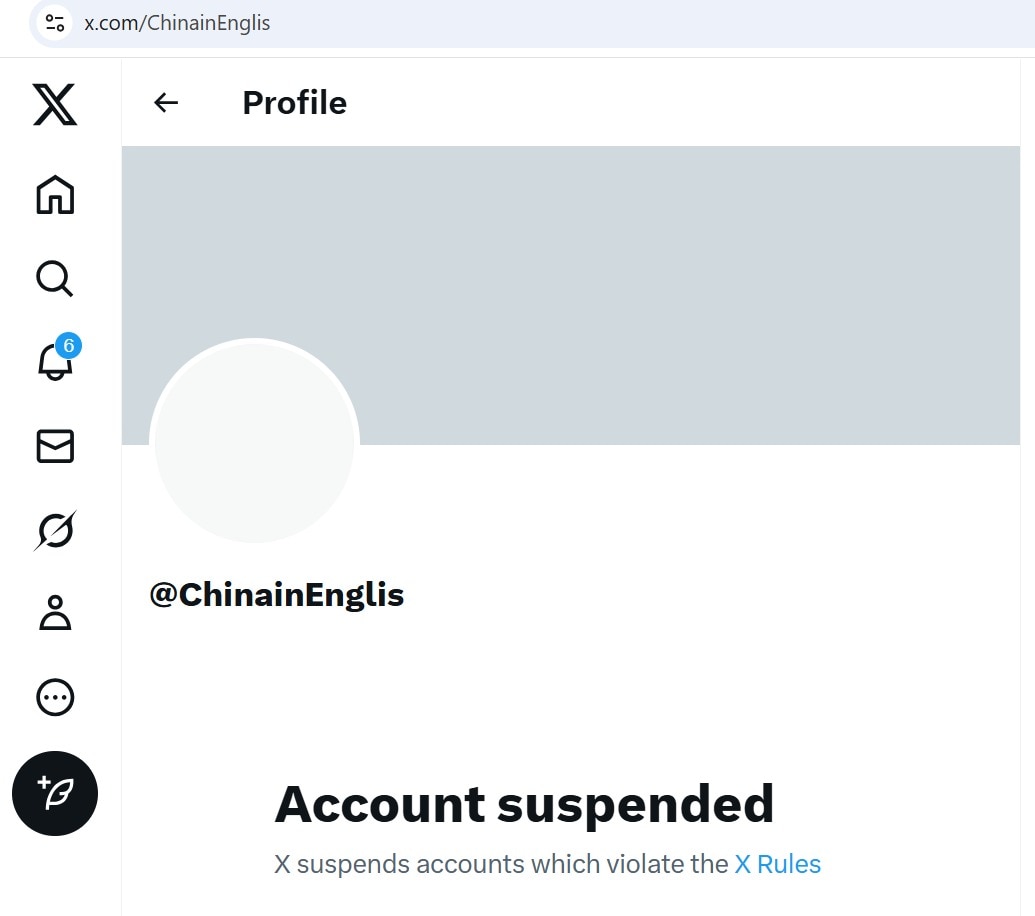This screenshot has height=916, width=1035.
Task: Open the Grok slashed-circle icon
Action: tap(55, 530)
